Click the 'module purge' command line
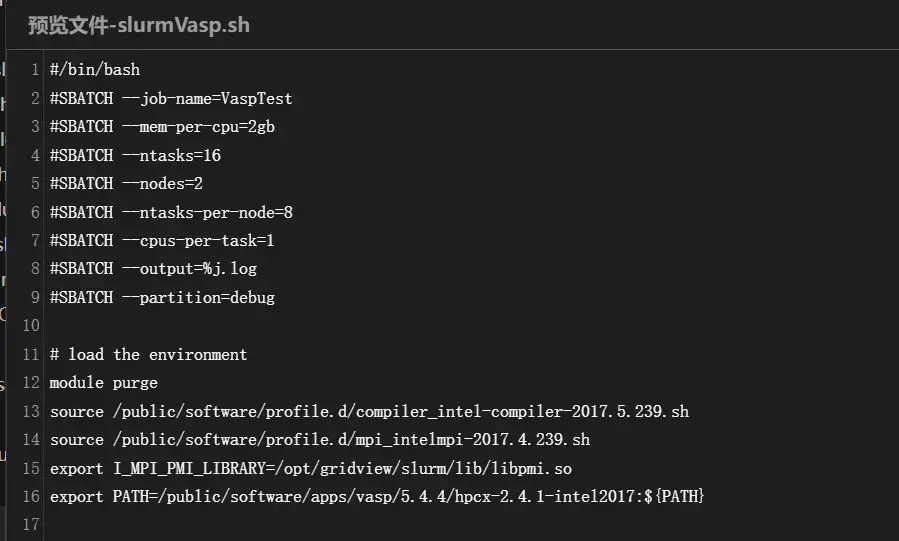The image size is (899, 541). [x=104, y=382]
